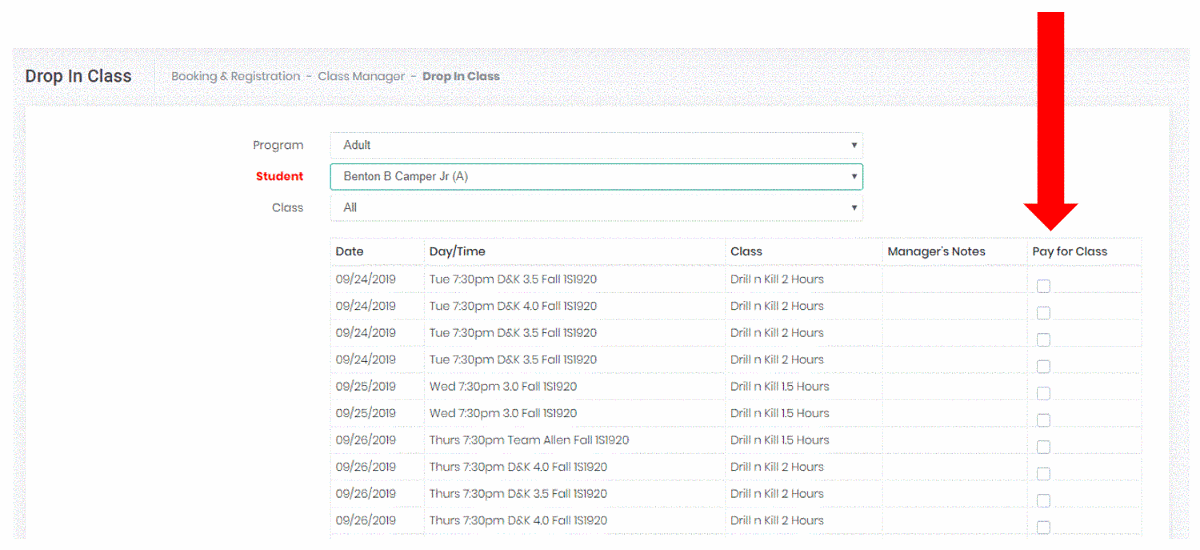Image resolution: width=1200 pixels, height=550 pixels.
Task: Click the Manager's Notes column header
Action: [936, 251]
